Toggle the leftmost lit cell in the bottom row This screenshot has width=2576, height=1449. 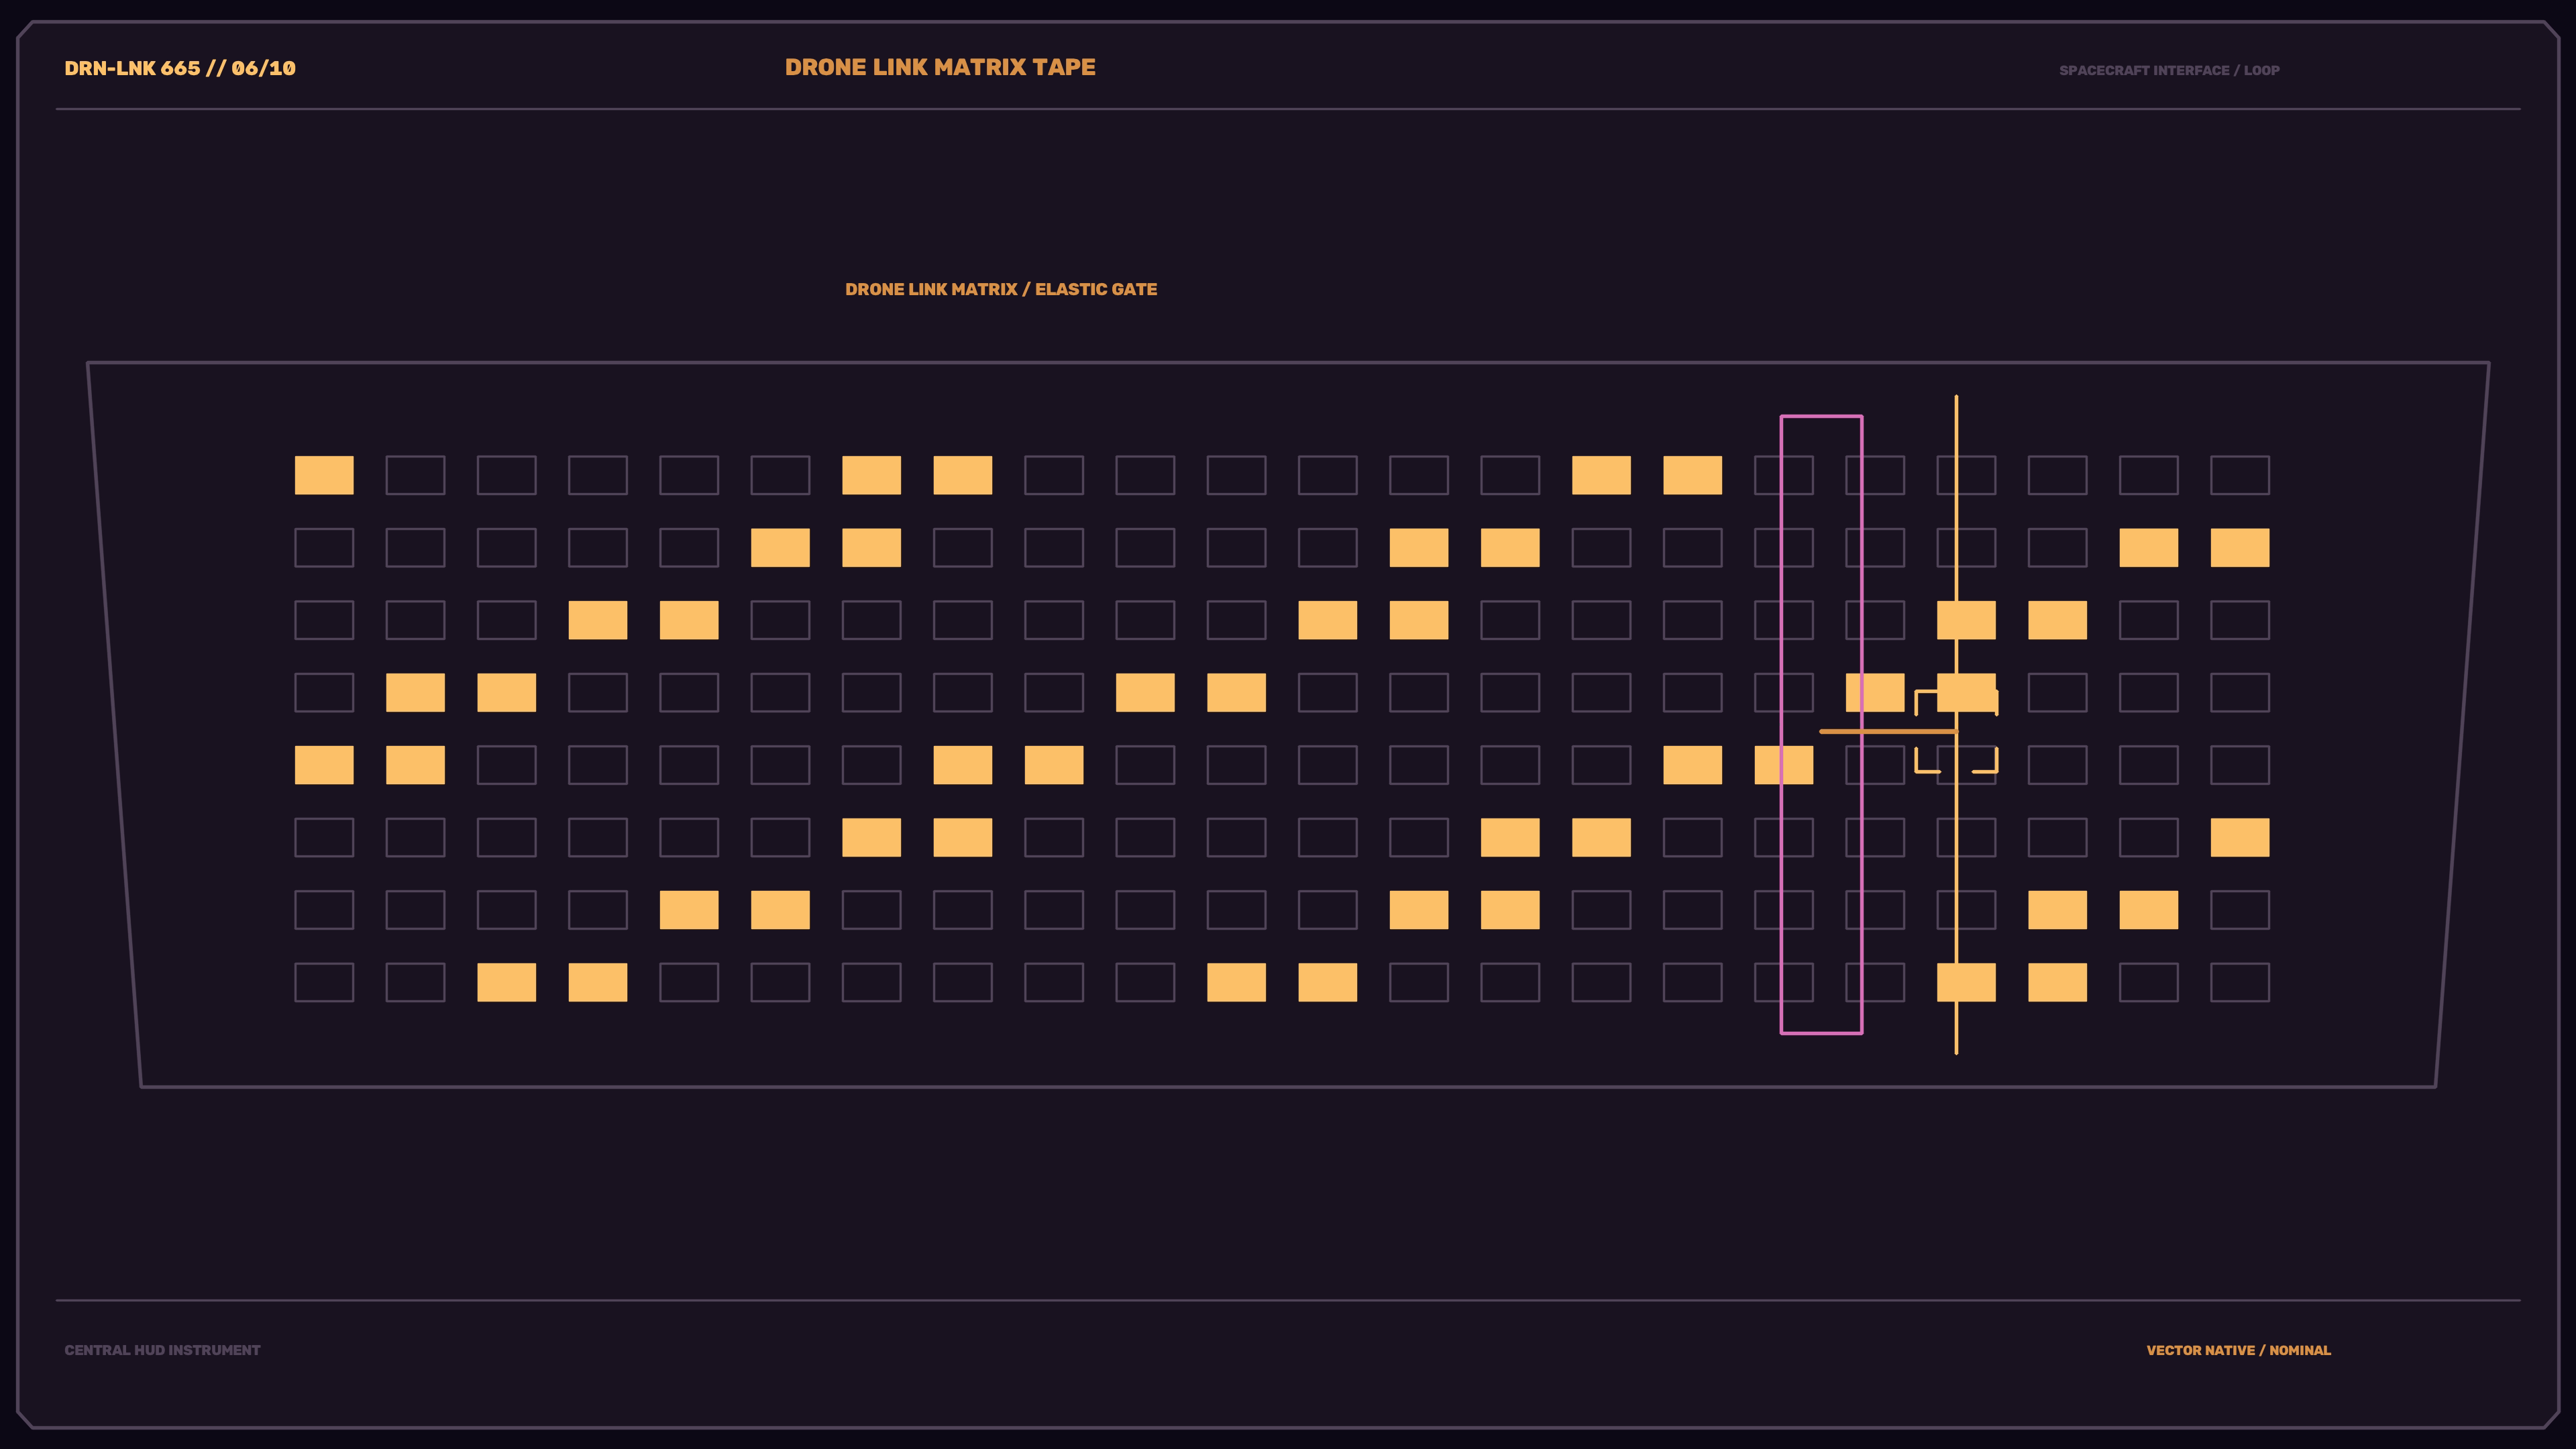click(x=507, y=982)
